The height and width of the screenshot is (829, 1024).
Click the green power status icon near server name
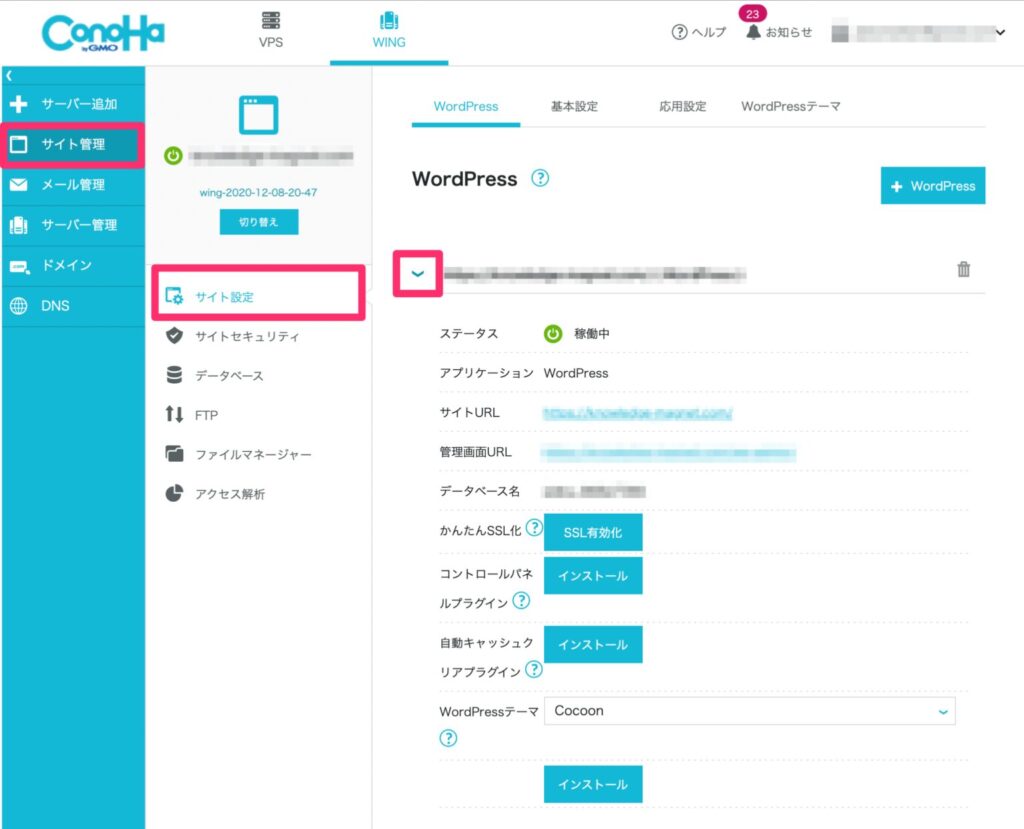(x=173, y=156)
